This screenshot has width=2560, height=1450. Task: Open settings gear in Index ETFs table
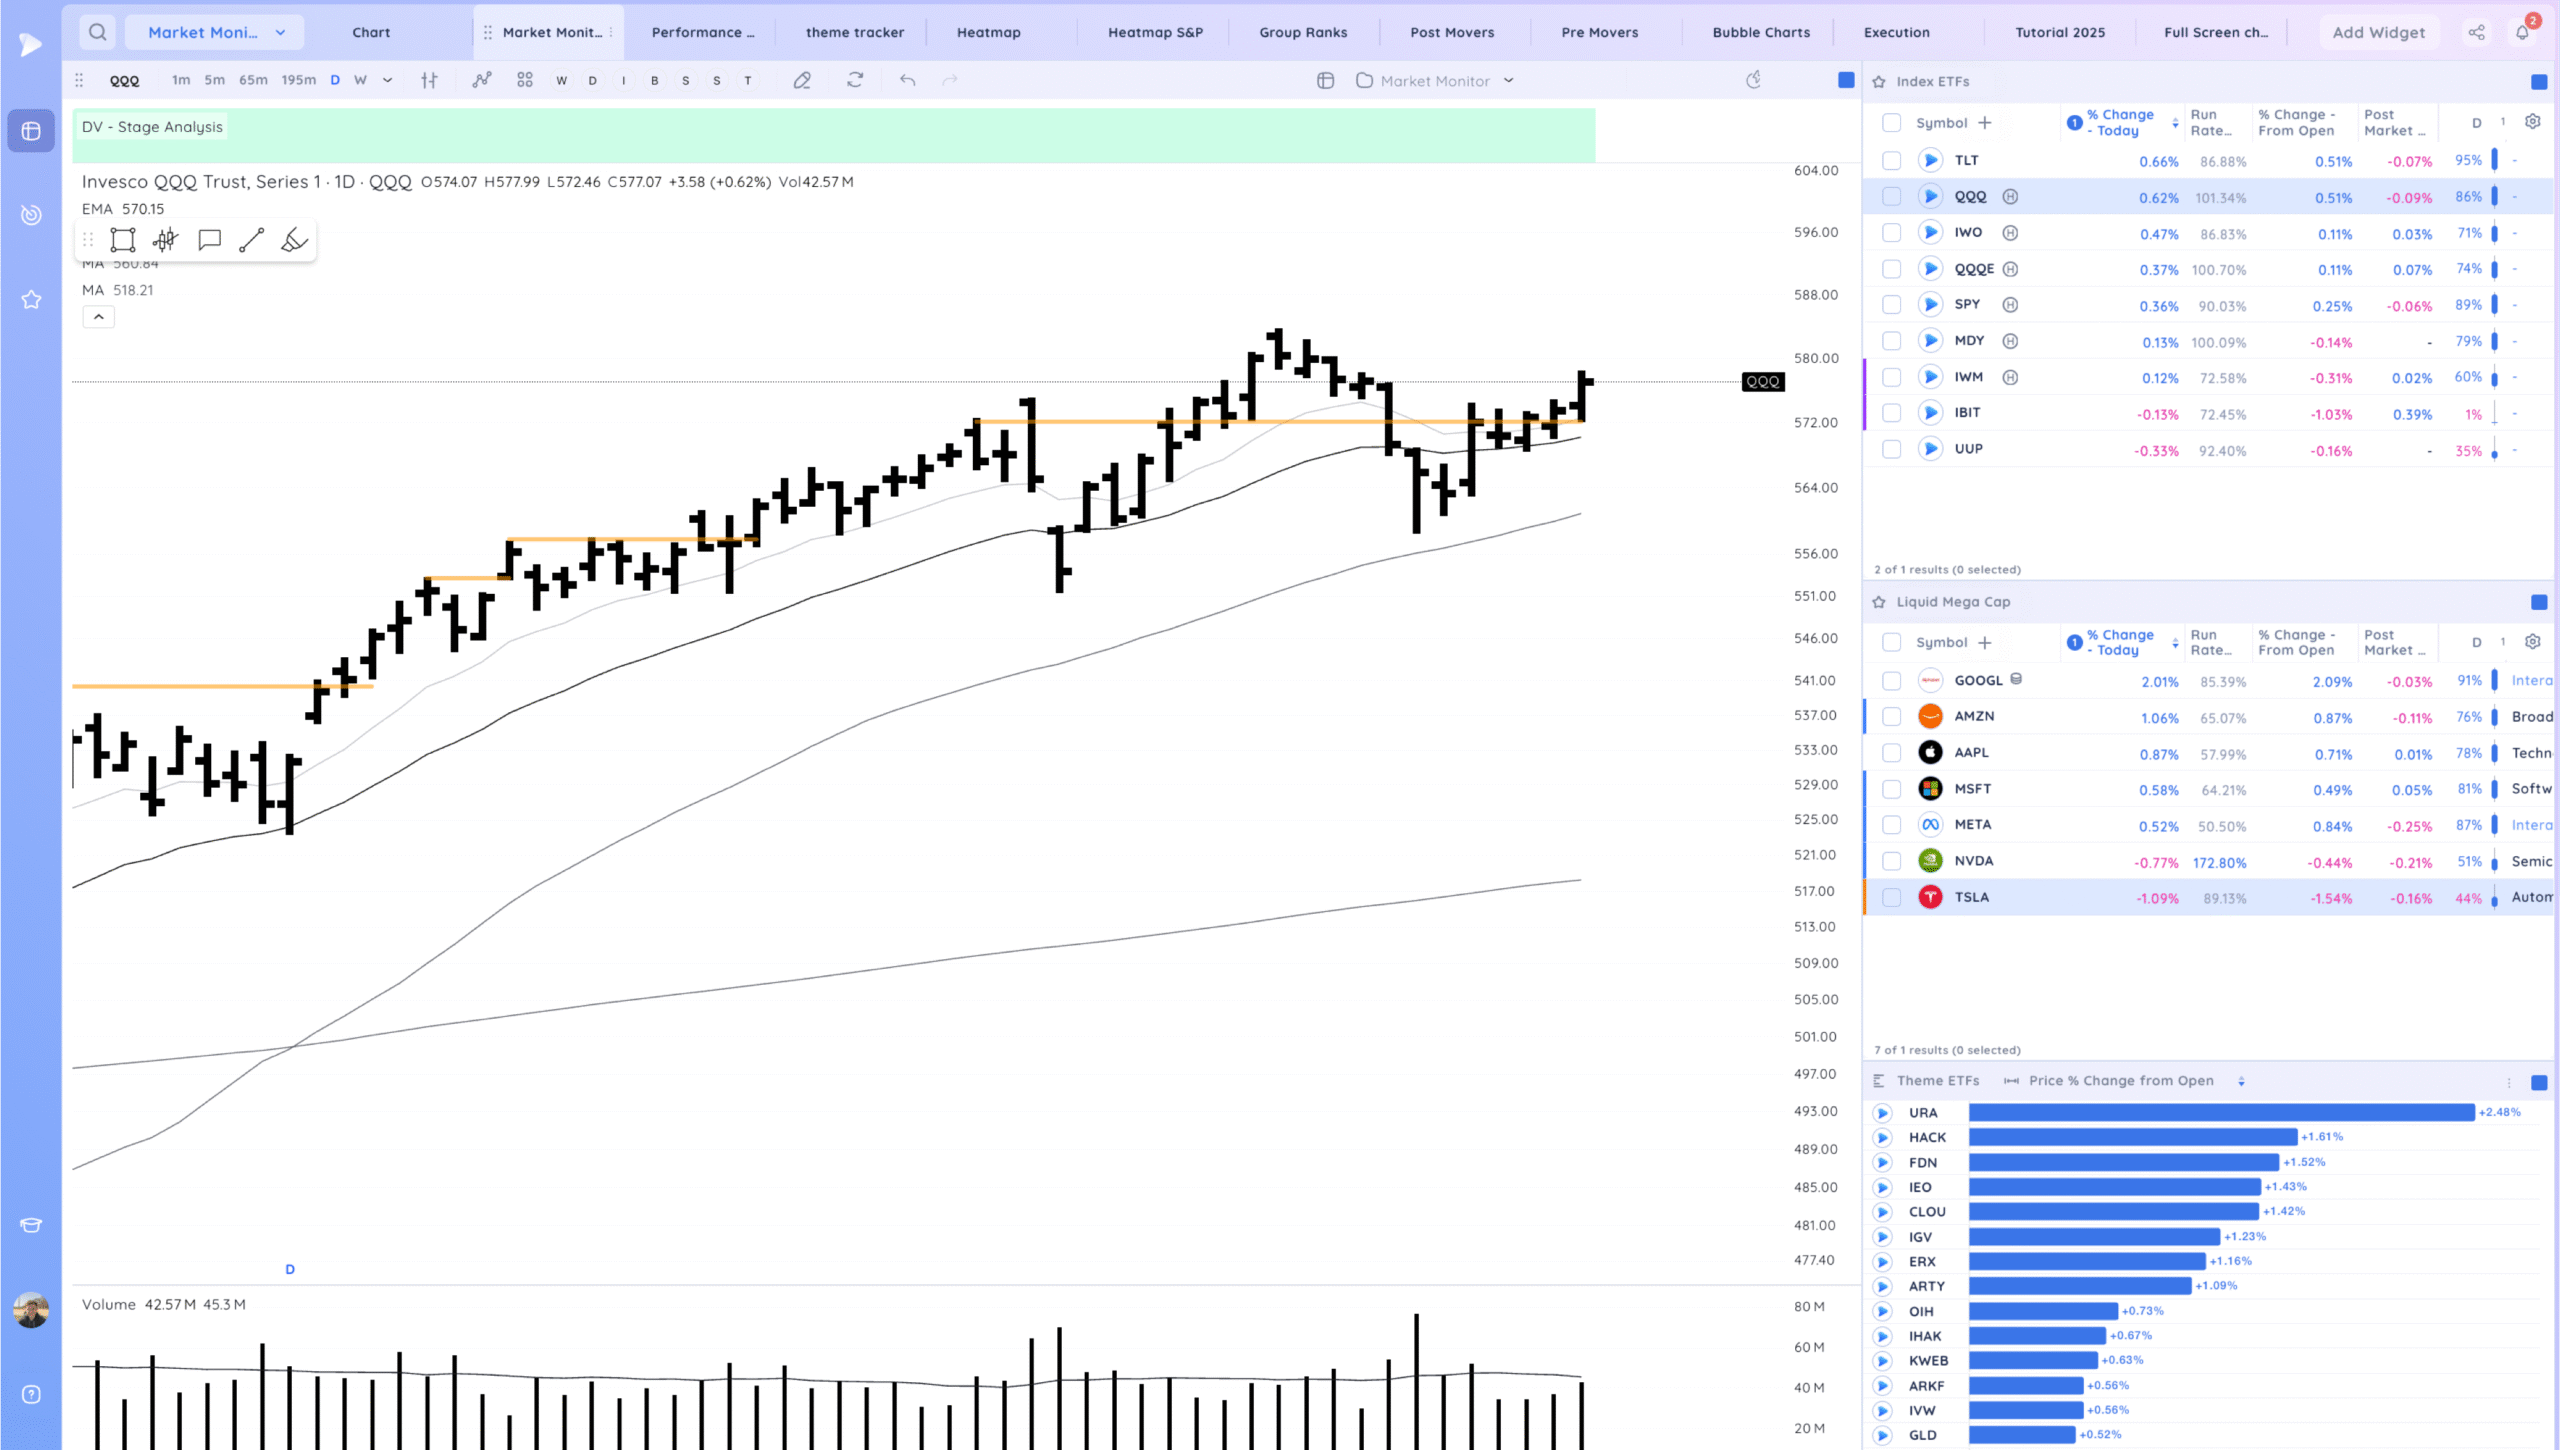click(x=2533, y=122)
